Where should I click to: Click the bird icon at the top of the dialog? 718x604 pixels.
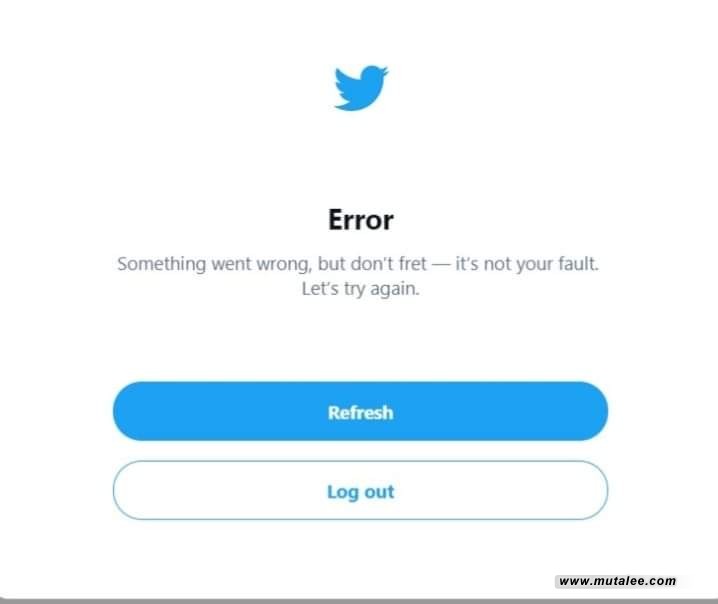coord(361,88)
